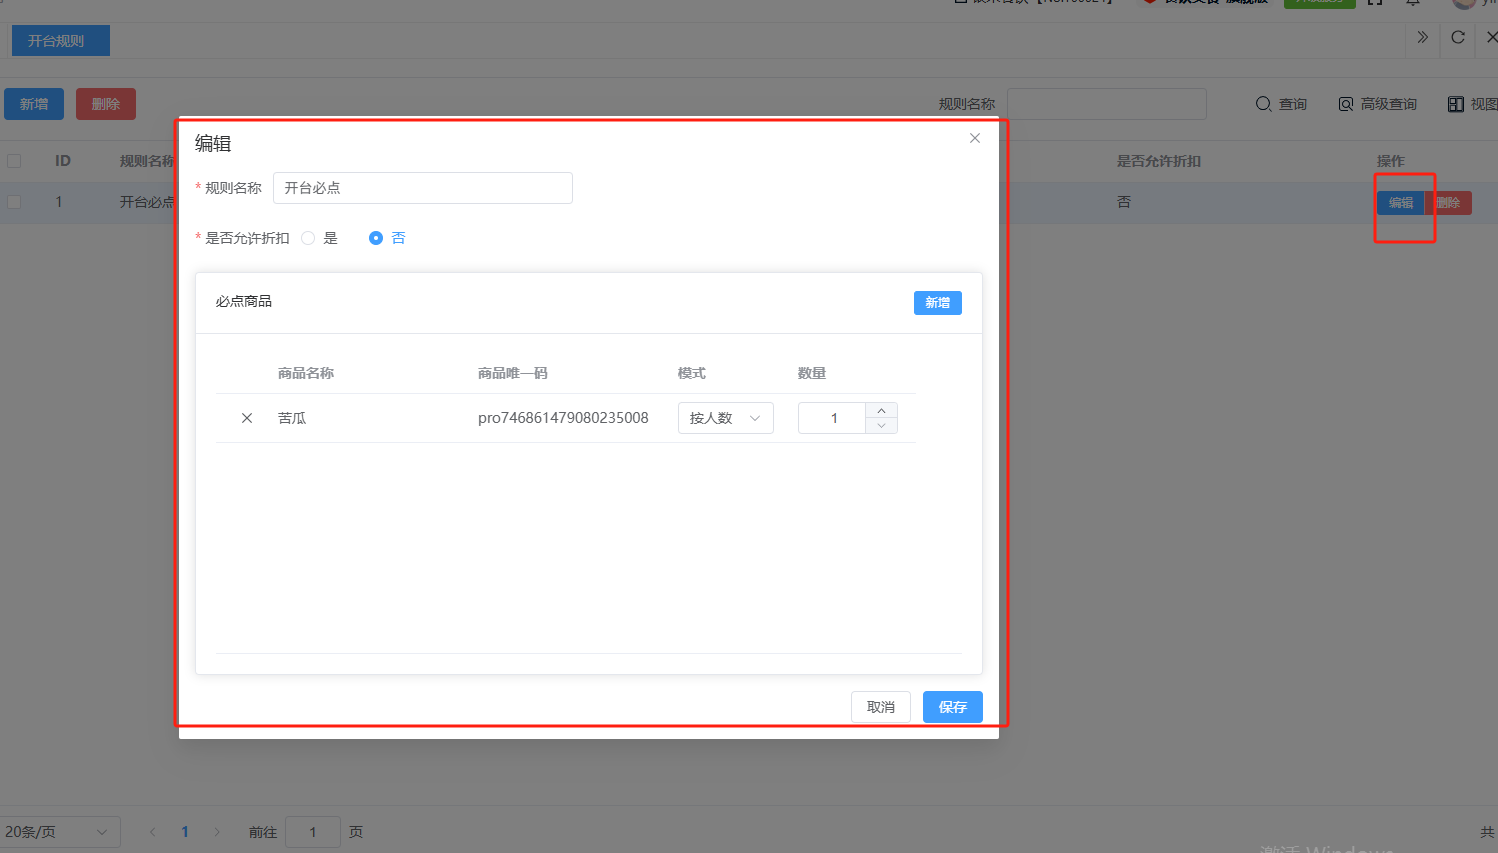
Task: Open the 按人数 mode dropdown
Action: [725, 418]
